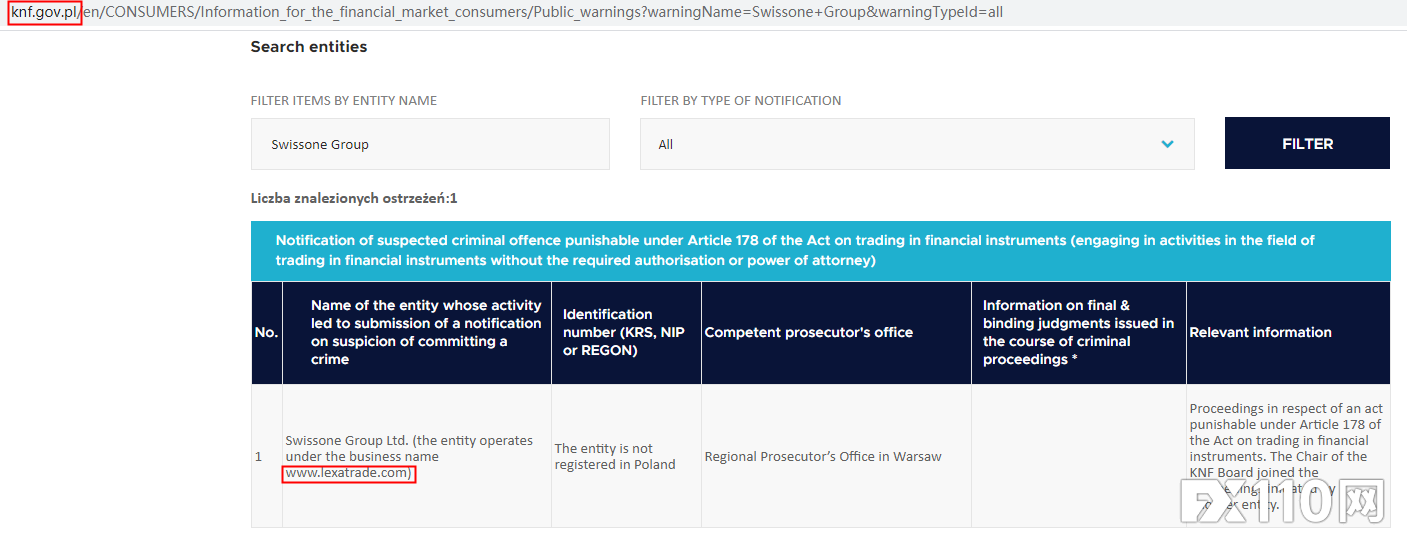The image size is (1407, 538).
Task: Click the No. column header
Action: click(266, 333)
